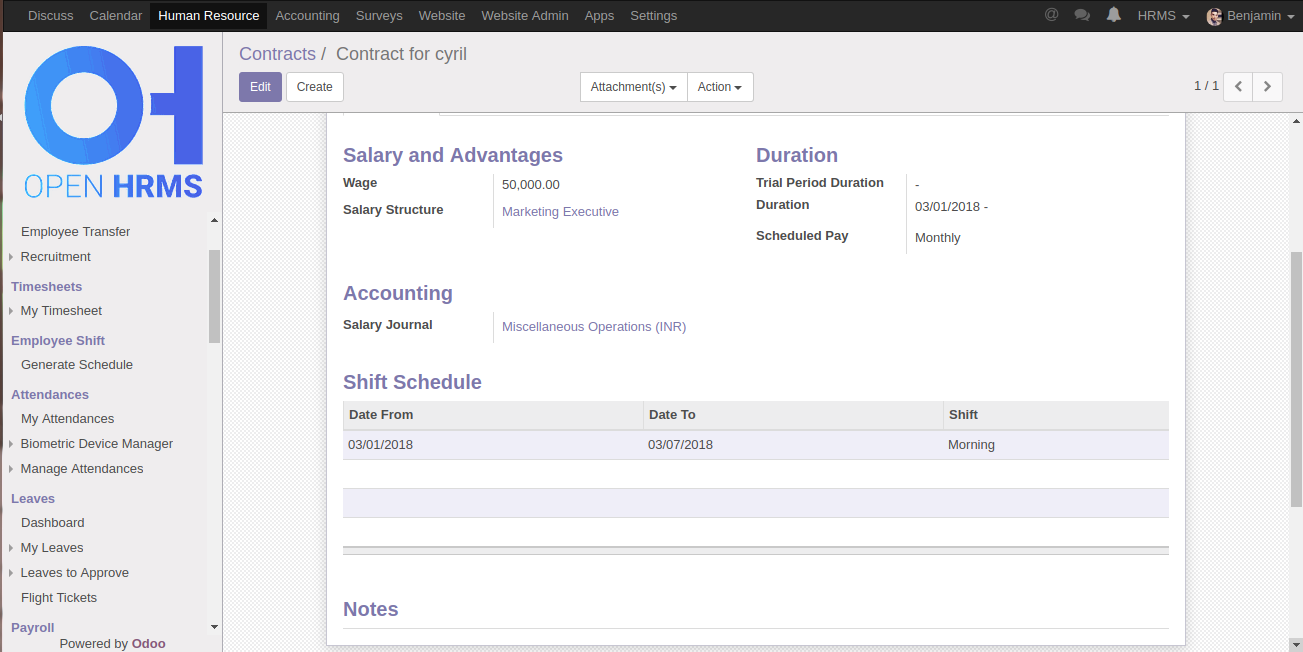Open the conversations chat icon
Viewport: 1303px width, 652px height.
point(1082,15)
